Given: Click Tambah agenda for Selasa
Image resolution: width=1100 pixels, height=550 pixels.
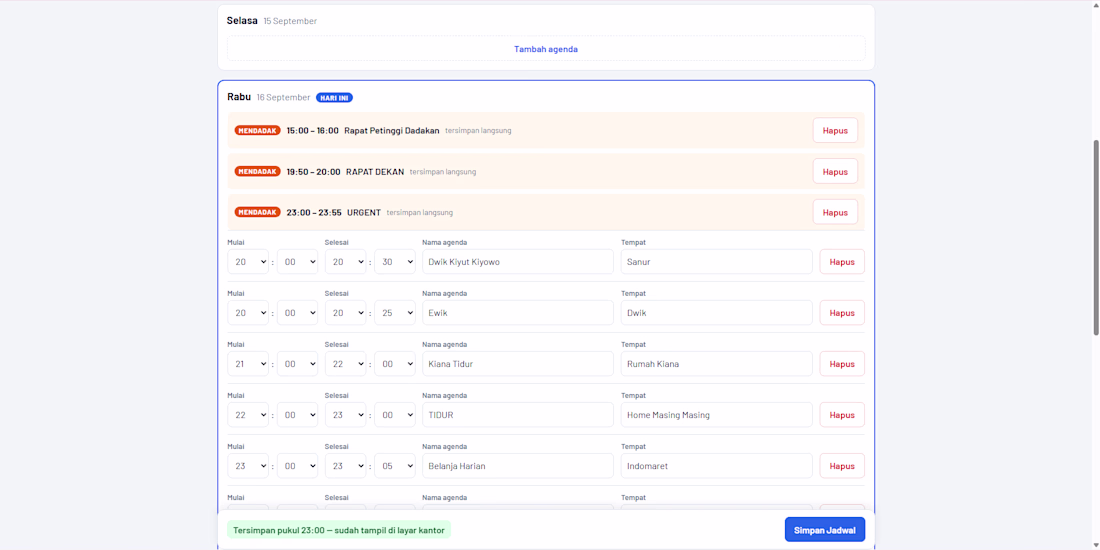Looking at the screenshot, I should pyautogui.click(x=546, y=49).
